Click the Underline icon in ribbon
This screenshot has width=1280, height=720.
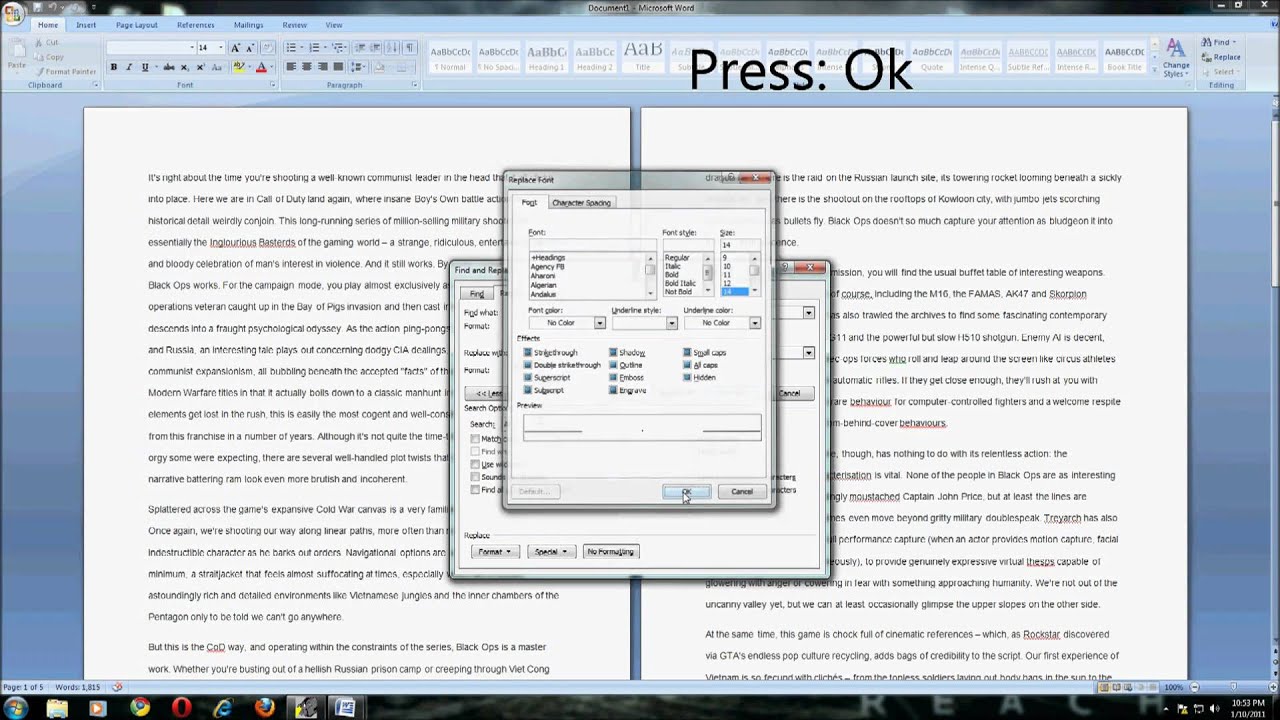tap(146, 67)
